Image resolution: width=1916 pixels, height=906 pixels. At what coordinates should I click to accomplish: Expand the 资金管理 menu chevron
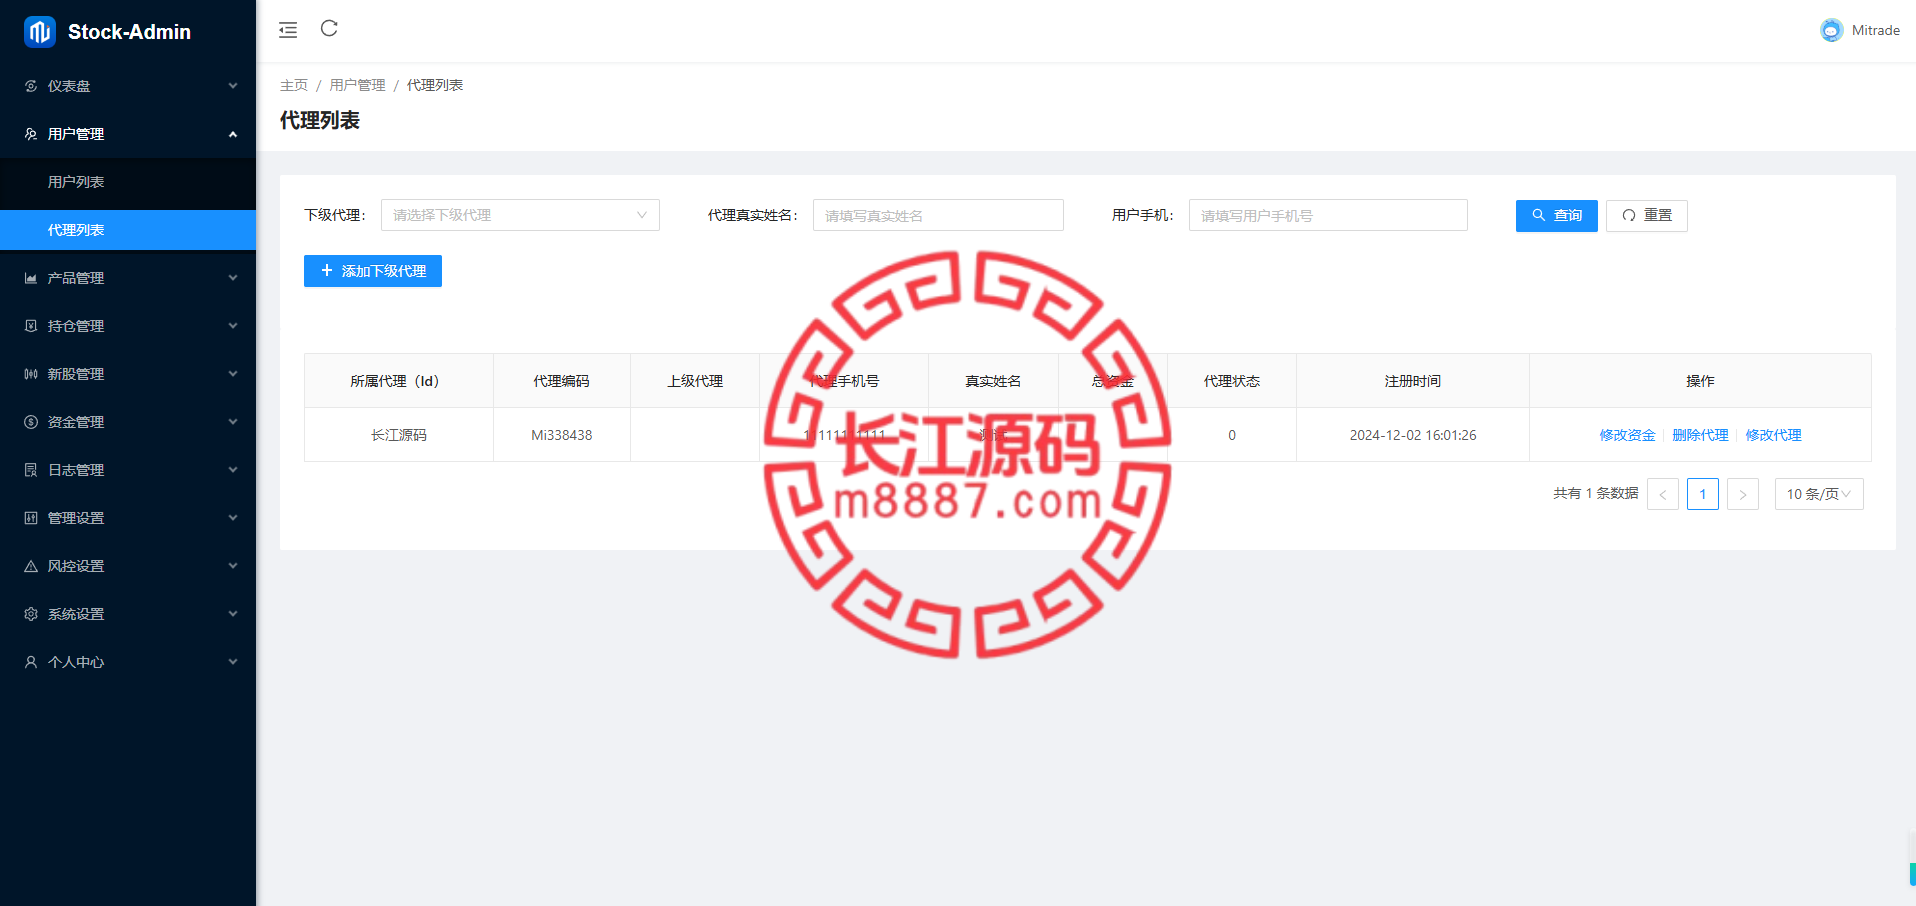coord(233,422)
